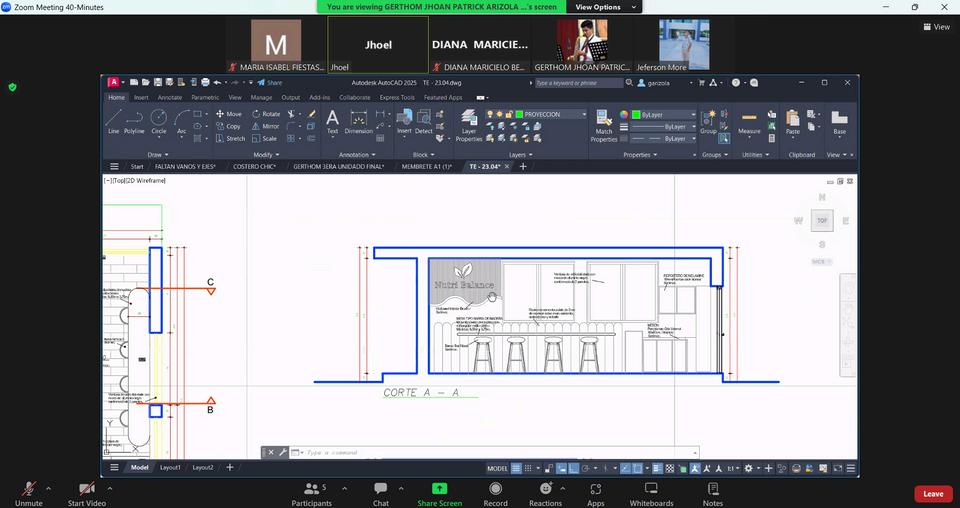
Task: Activate the Copy command
Action: 228,126
